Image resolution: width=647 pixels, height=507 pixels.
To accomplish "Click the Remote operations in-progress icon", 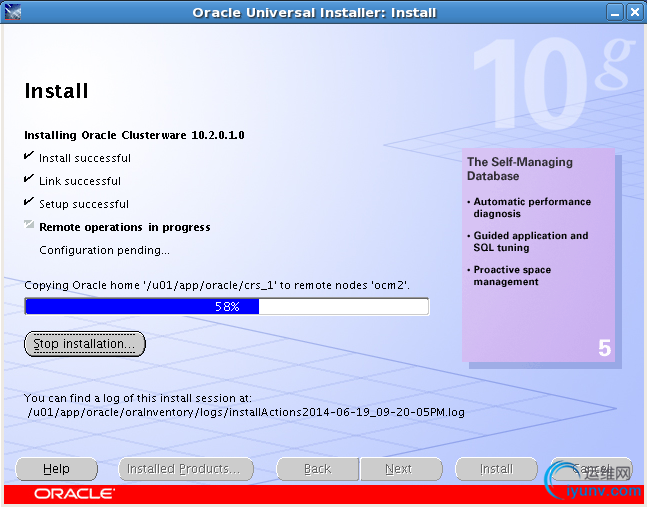I will pyautogui.click(x=29, y=225).
